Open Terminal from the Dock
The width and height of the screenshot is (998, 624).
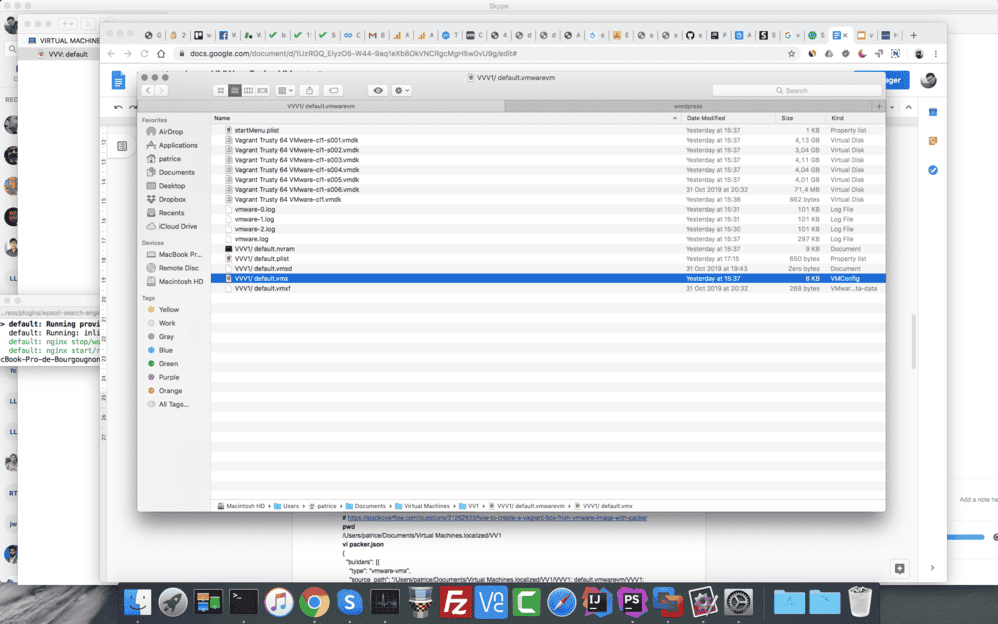click(244, 602)
